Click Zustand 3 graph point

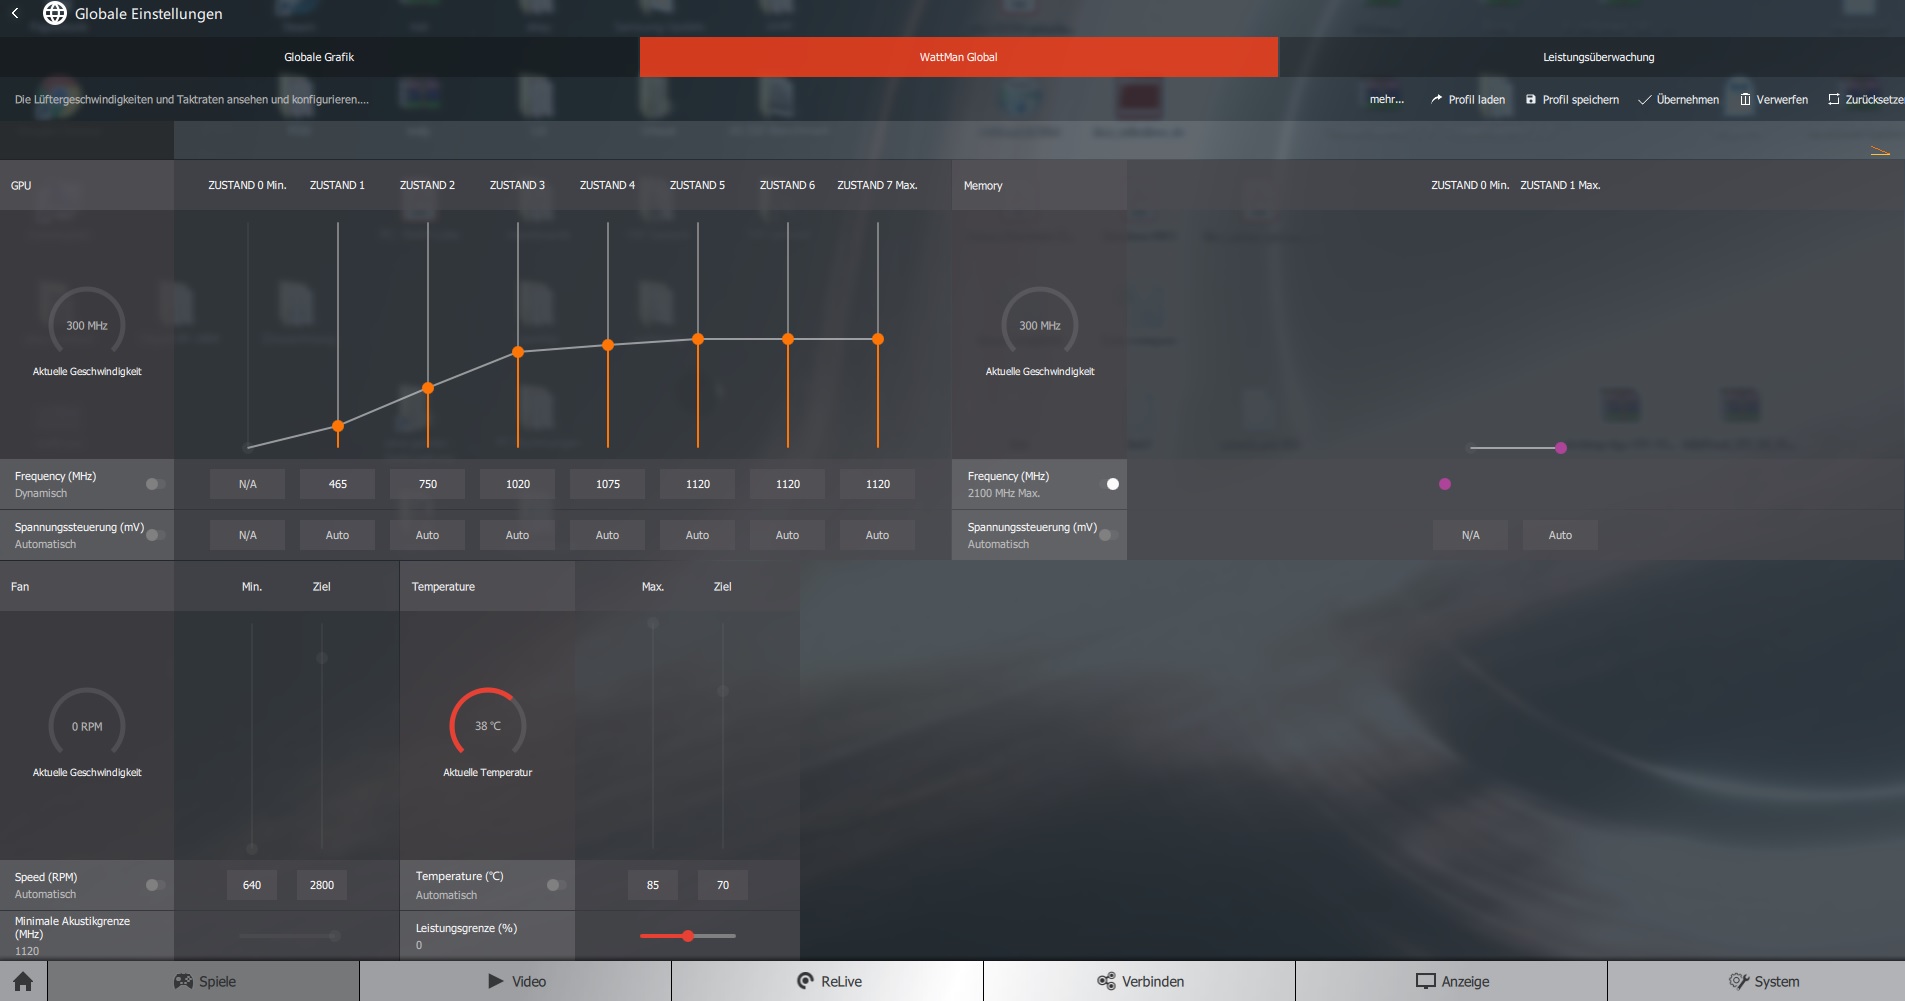pos(518,352)
